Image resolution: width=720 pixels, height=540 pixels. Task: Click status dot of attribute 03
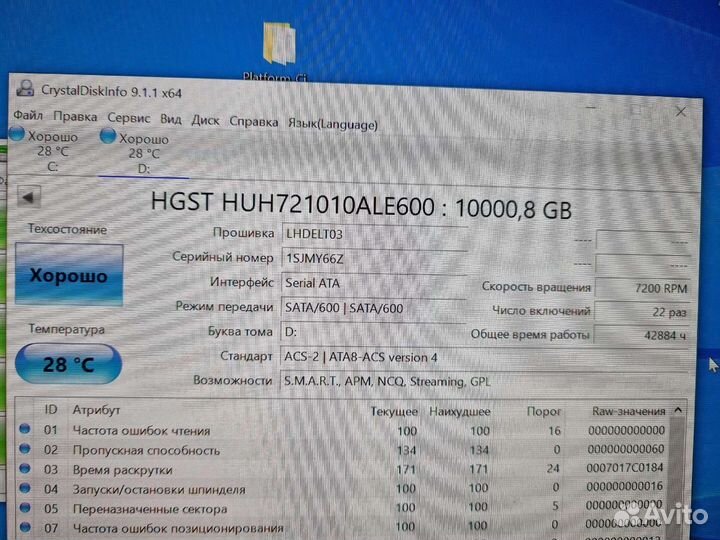(25, 468)
